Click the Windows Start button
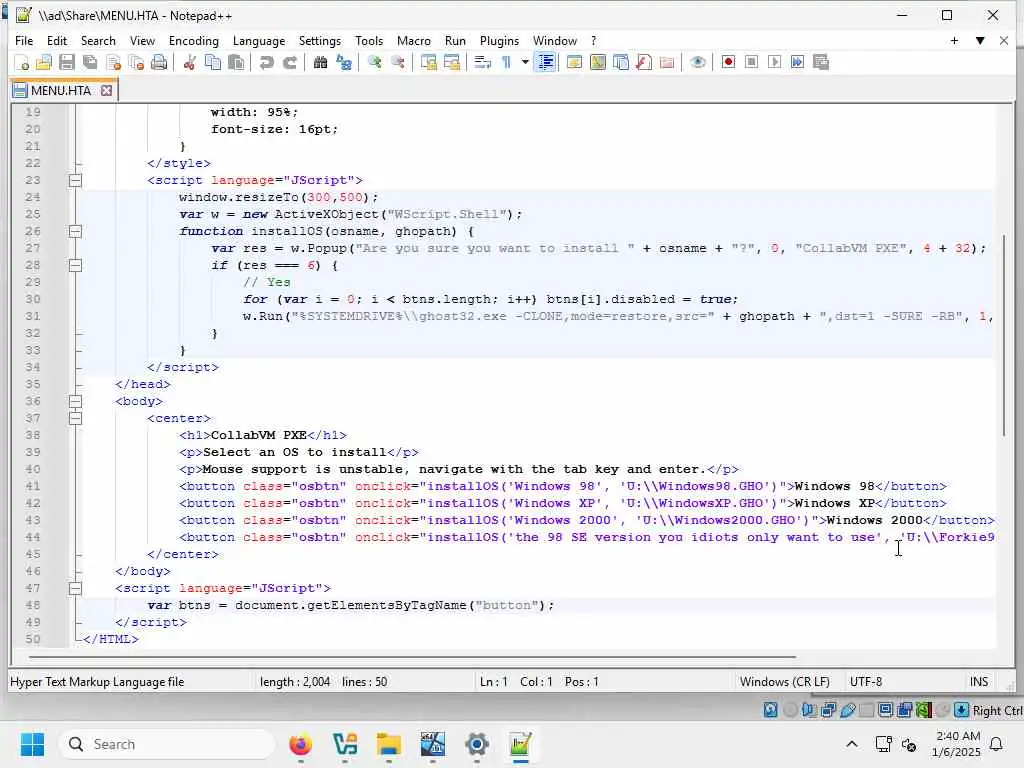Image resolution: width=1024 pixels, height=768 pixels. coord(32,744)
